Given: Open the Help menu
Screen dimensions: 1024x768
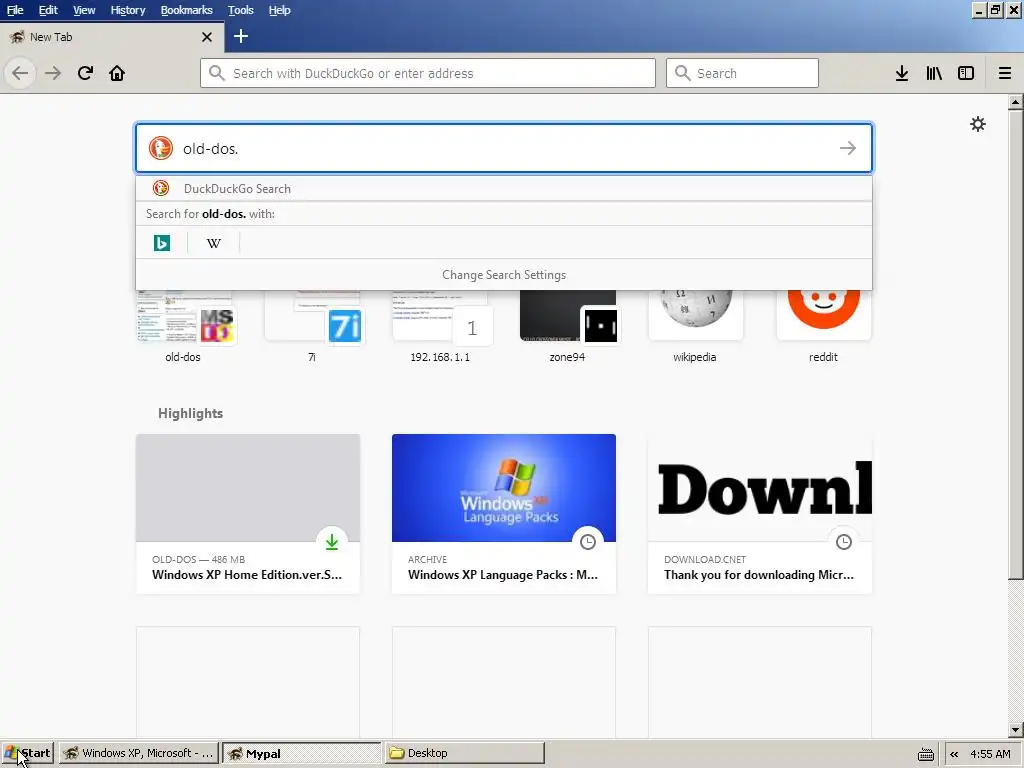Looking at the screenshot, I should (x=280, y=10).
